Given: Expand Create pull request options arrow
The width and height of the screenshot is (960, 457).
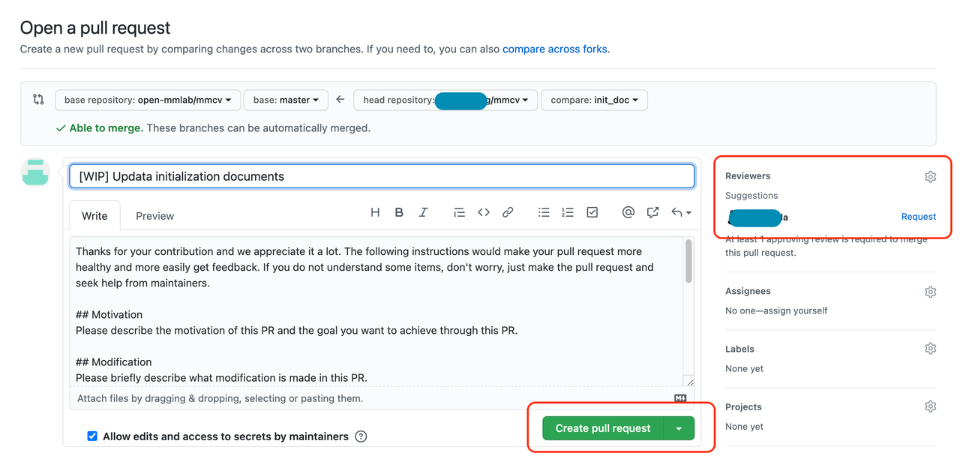Looking at the screenshot, I should [x=680, y=428].
